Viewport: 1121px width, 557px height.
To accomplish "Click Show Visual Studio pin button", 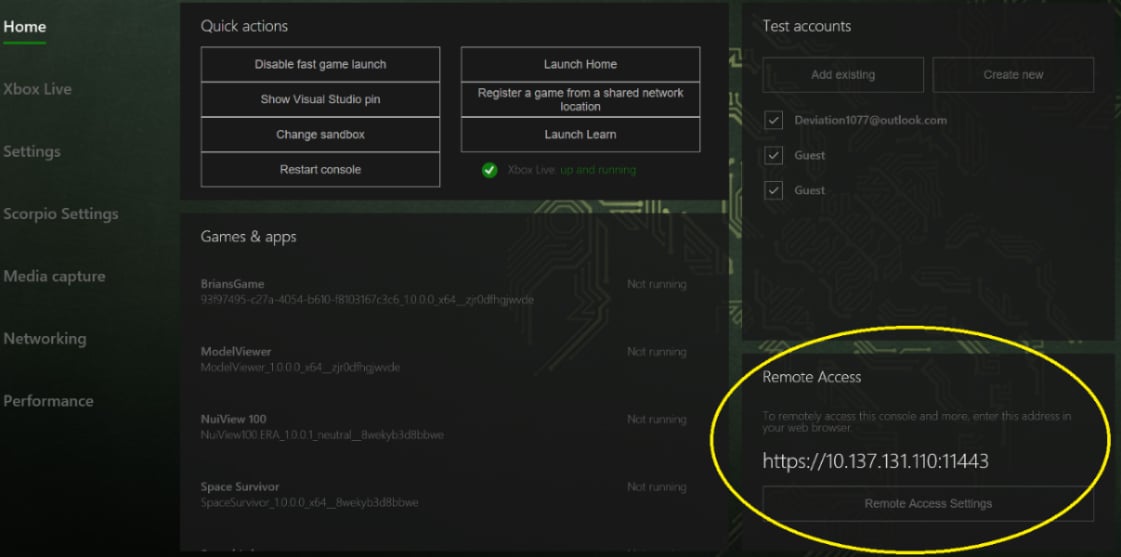I will point(320,99).
